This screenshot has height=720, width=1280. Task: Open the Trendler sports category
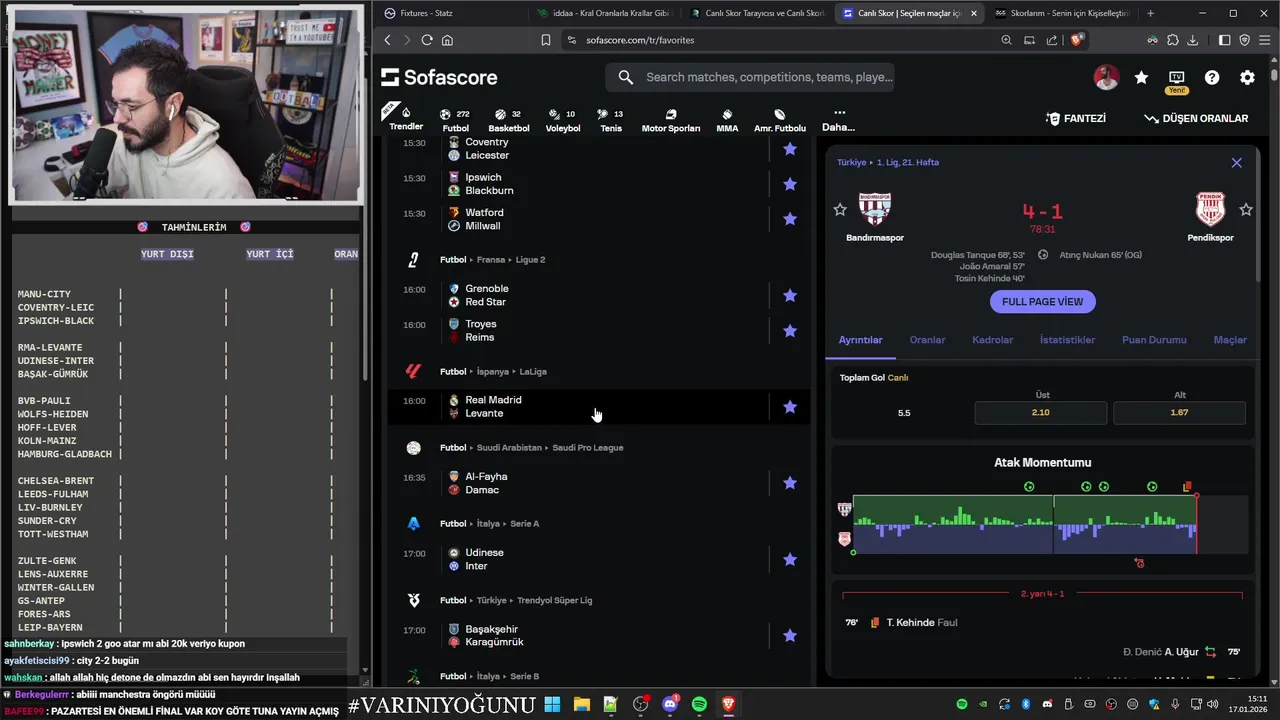pyautogui.click(x=406, y=119)
